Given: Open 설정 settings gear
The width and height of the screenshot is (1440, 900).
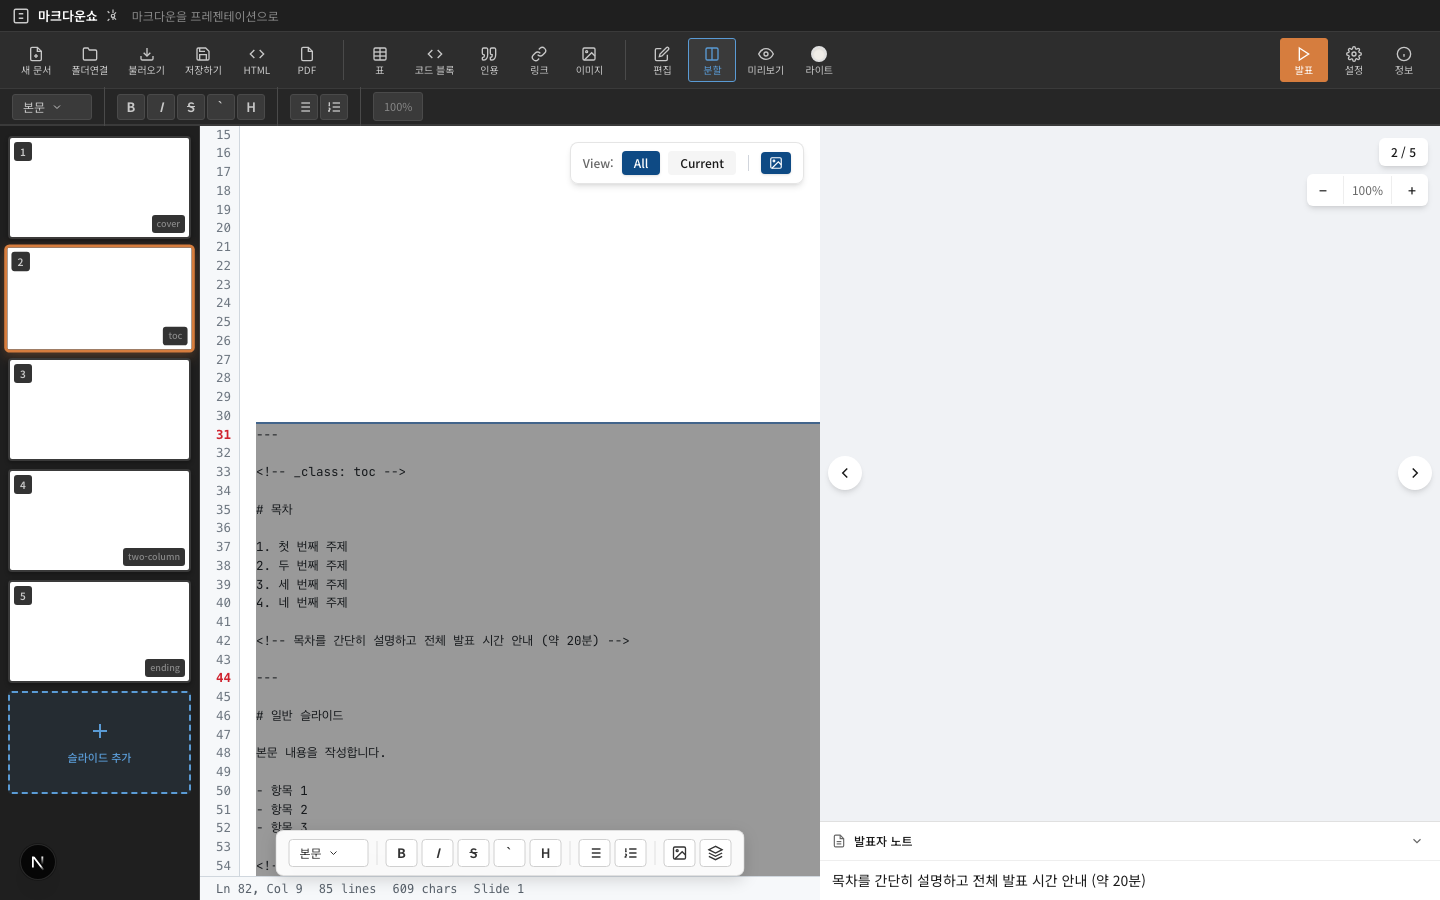Looking at the screenshot, I should [1353, 60].
